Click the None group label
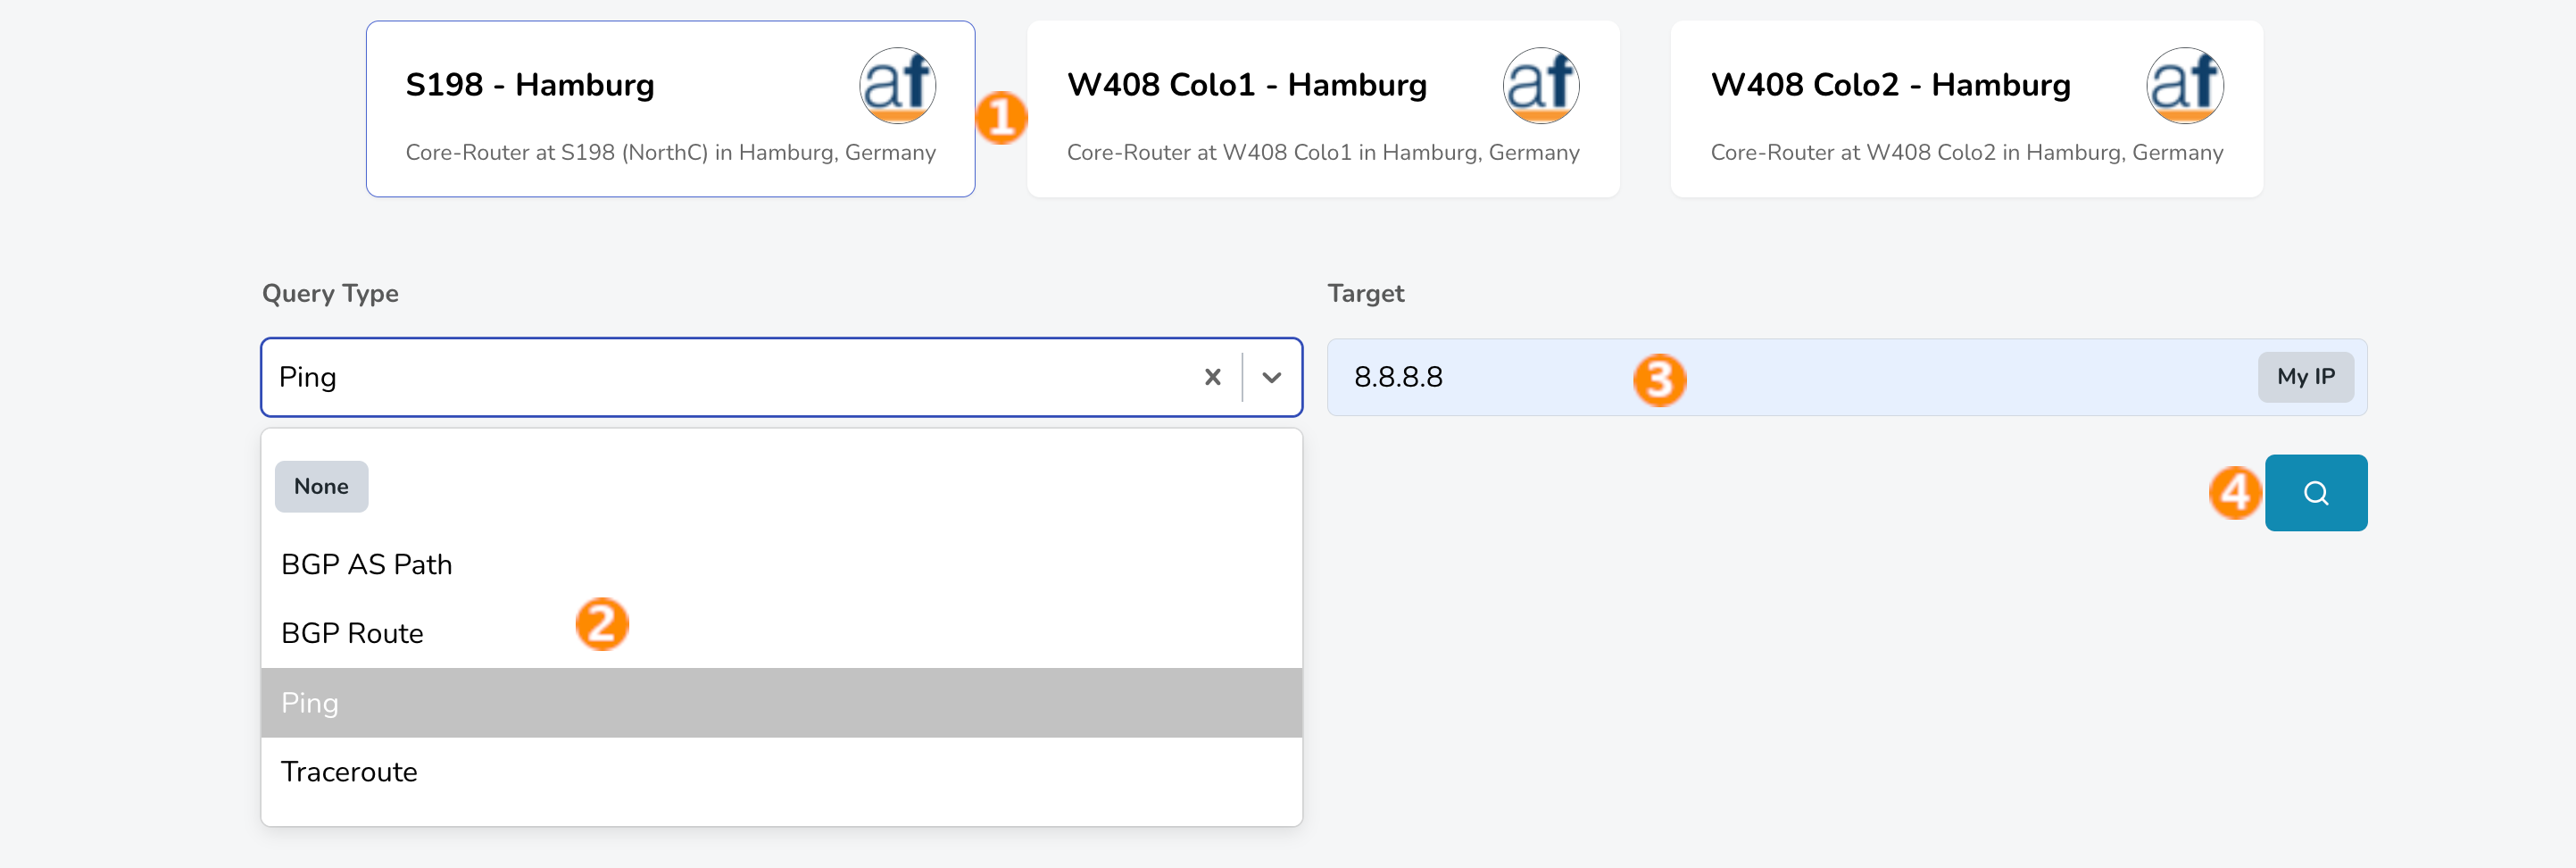This screenshot has width=2576, height=868. [x=321, y=487]
